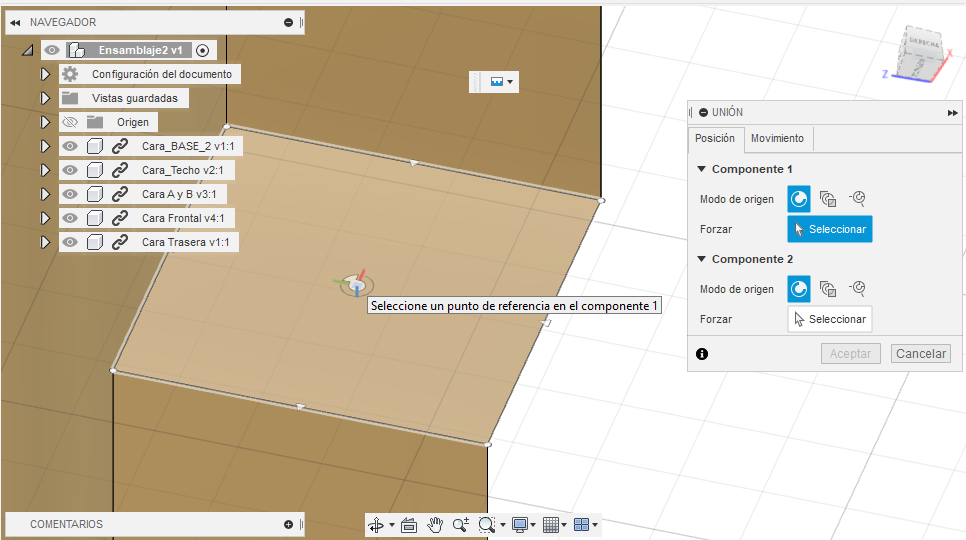Activate Ensamblaje2 v1 radio button
Image resolution: width=966 pixels, height=540 pixels.
coord(203,50)
